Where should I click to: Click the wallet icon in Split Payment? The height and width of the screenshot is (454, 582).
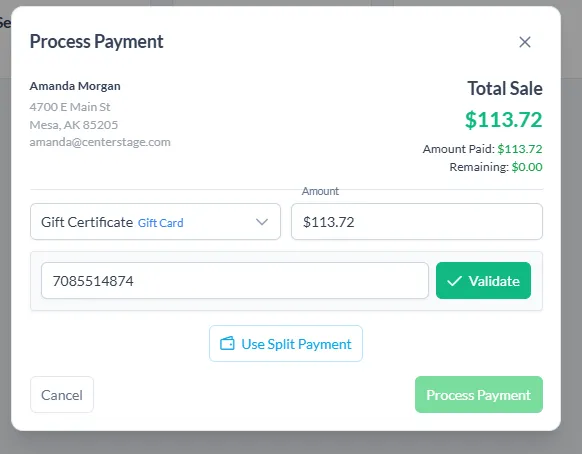(x=227, y=344)
